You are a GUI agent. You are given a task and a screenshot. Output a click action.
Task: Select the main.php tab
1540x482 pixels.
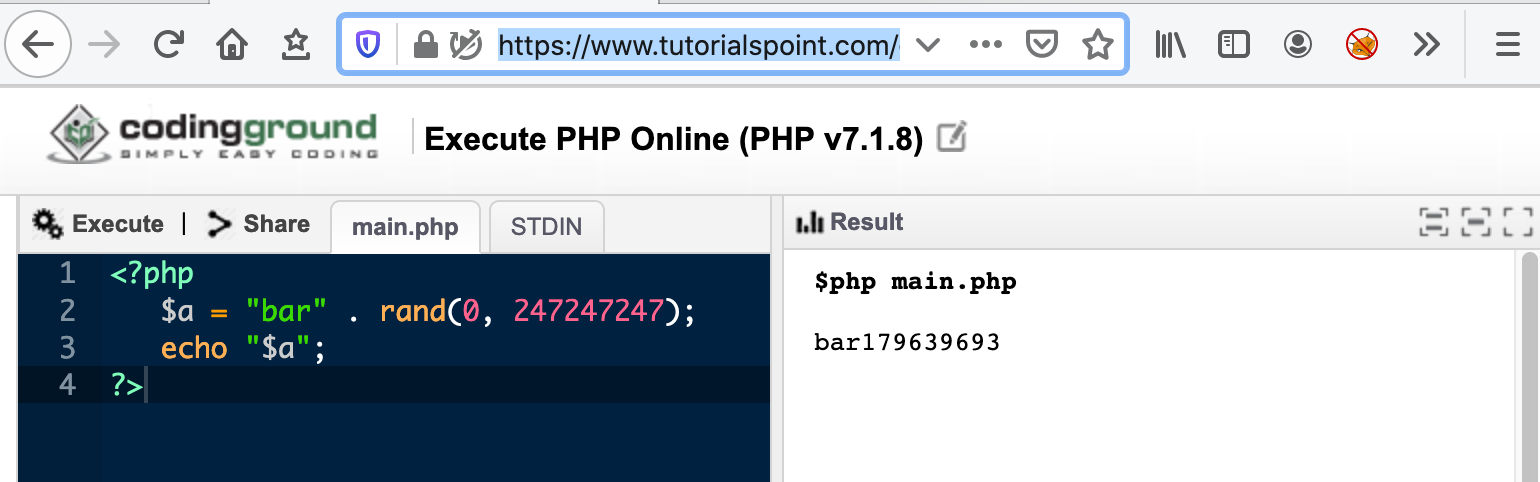point(405,227)
